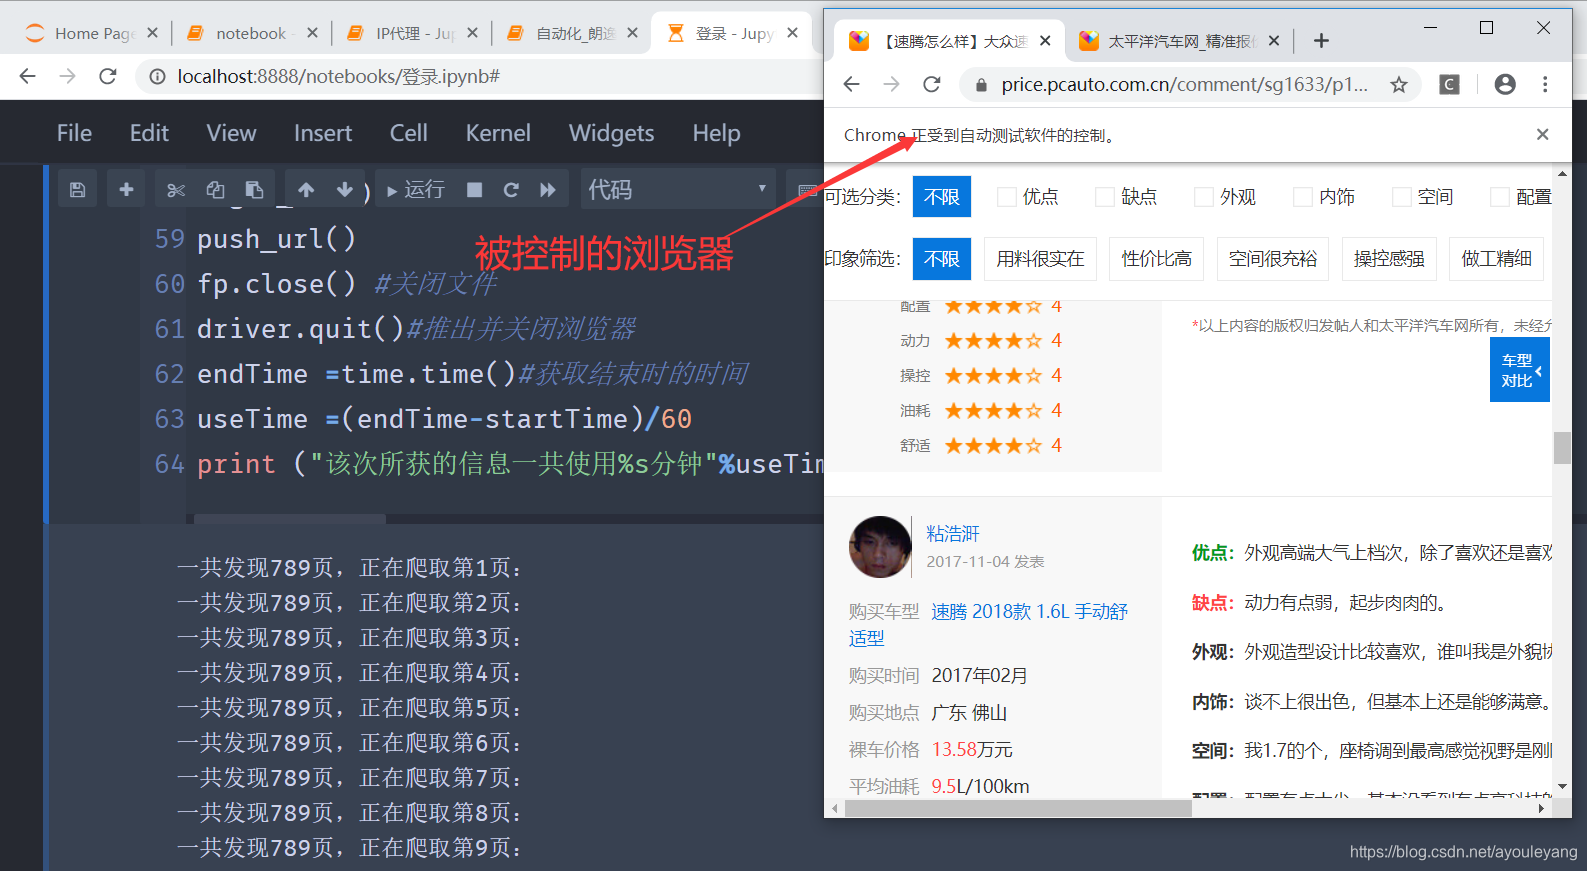
Task: Expand the 车型对比 side panel
Action: [x=1519, y=370]
